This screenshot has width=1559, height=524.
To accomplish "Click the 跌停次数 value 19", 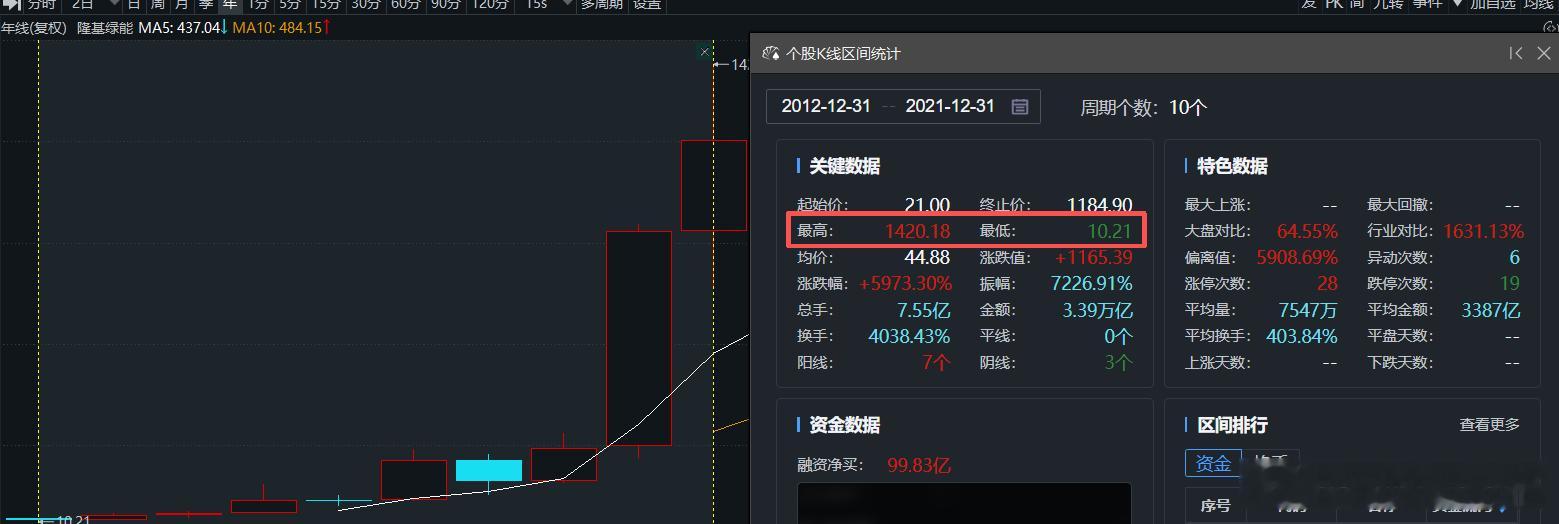I will coord(1509,284).
